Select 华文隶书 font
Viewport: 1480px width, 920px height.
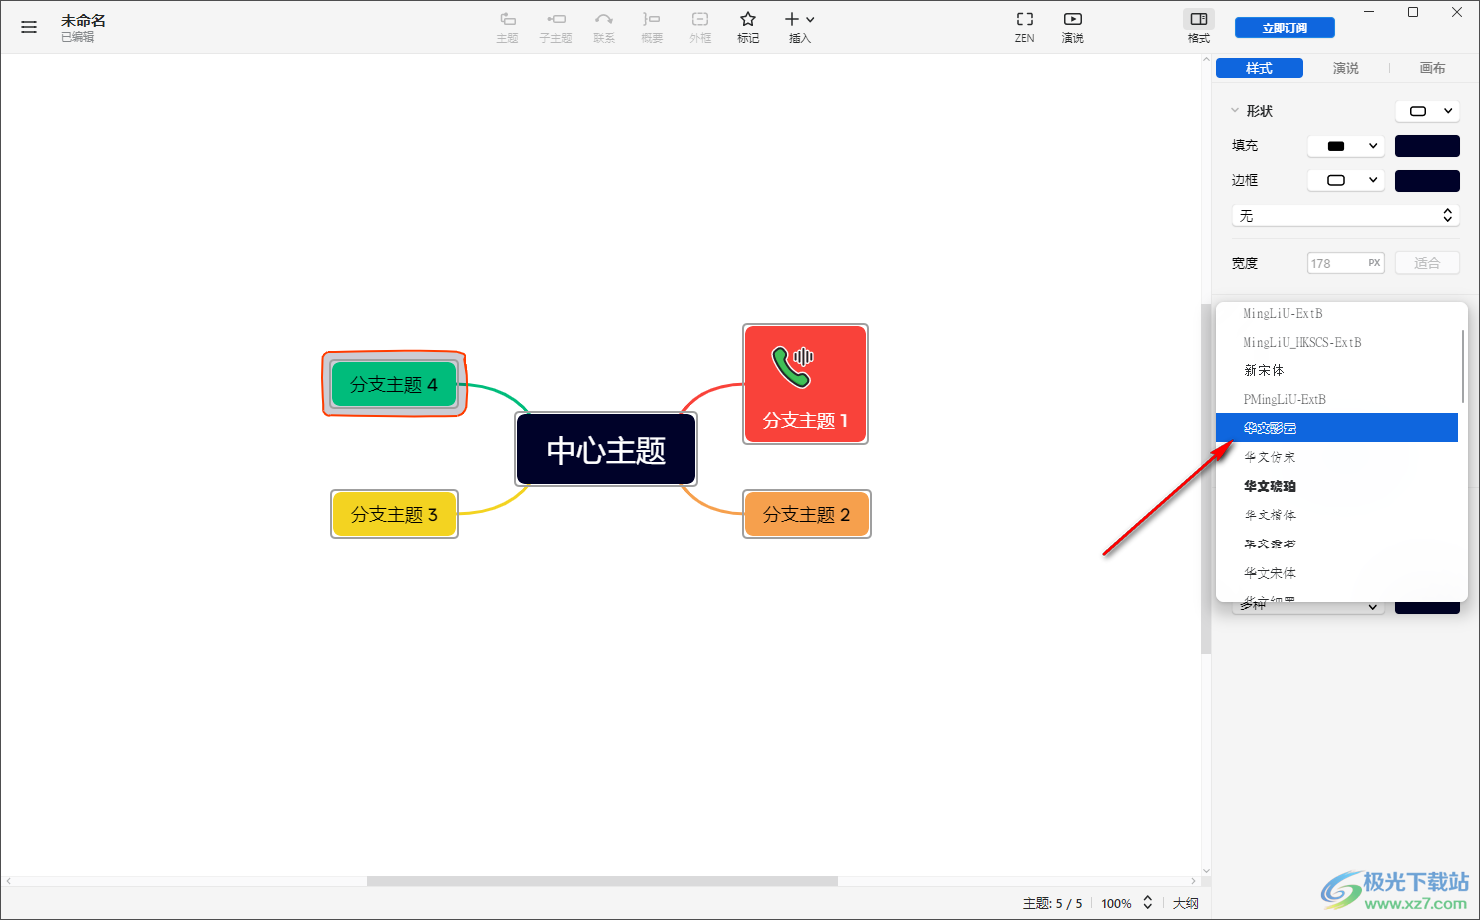tap(1337, 544)
